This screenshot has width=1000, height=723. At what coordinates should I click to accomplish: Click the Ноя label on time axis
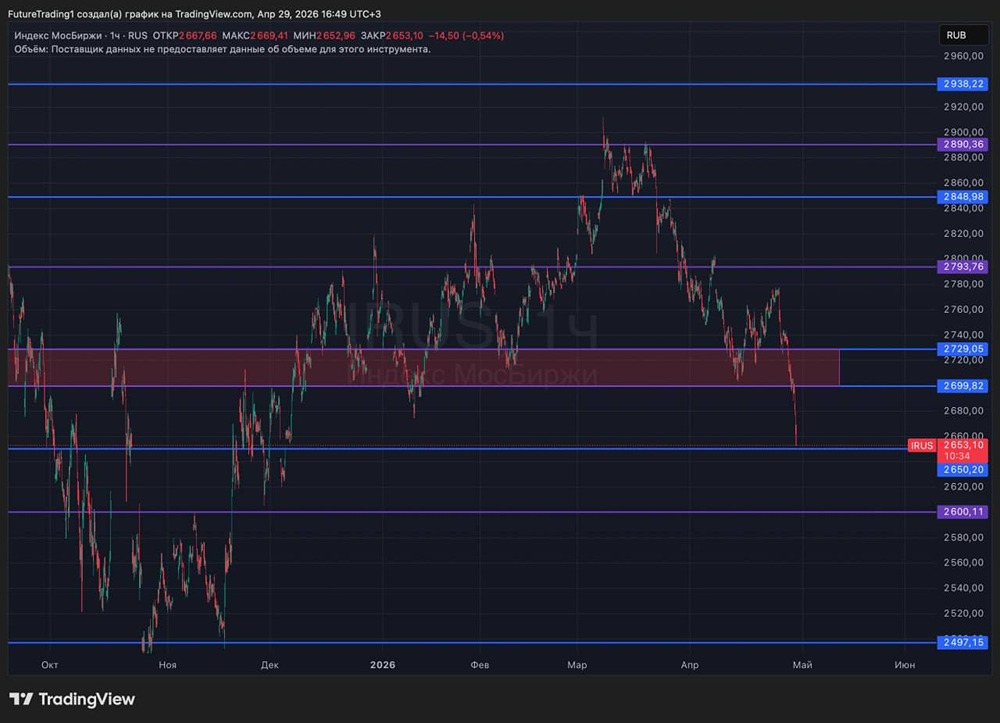(168, 665)
